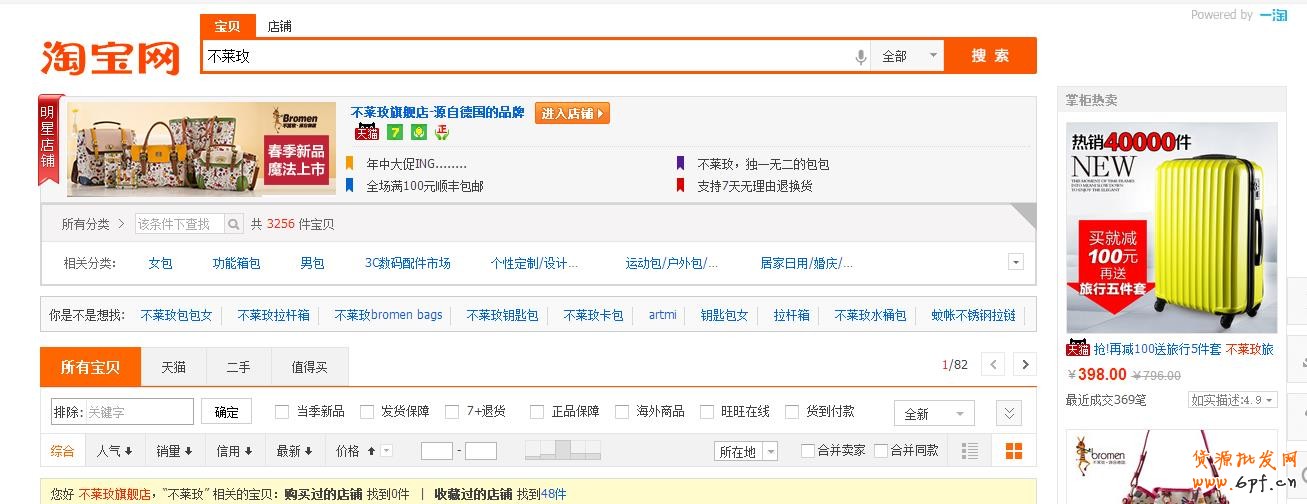Select the 店铺 search tab
This screenshot has width=1307, height=504.
279,26
